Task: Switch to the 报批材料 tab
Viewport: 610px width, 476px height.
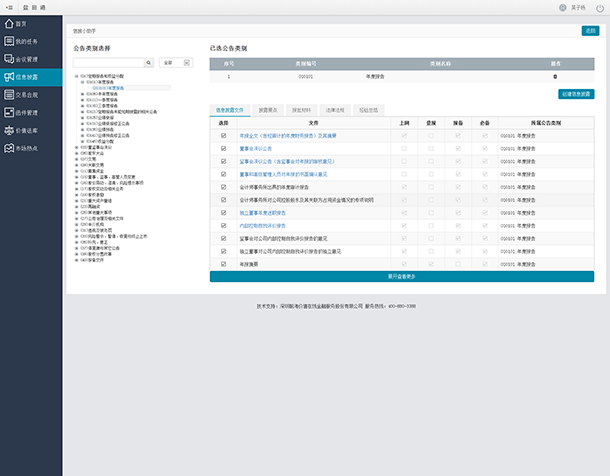Action: coord(301,110)
